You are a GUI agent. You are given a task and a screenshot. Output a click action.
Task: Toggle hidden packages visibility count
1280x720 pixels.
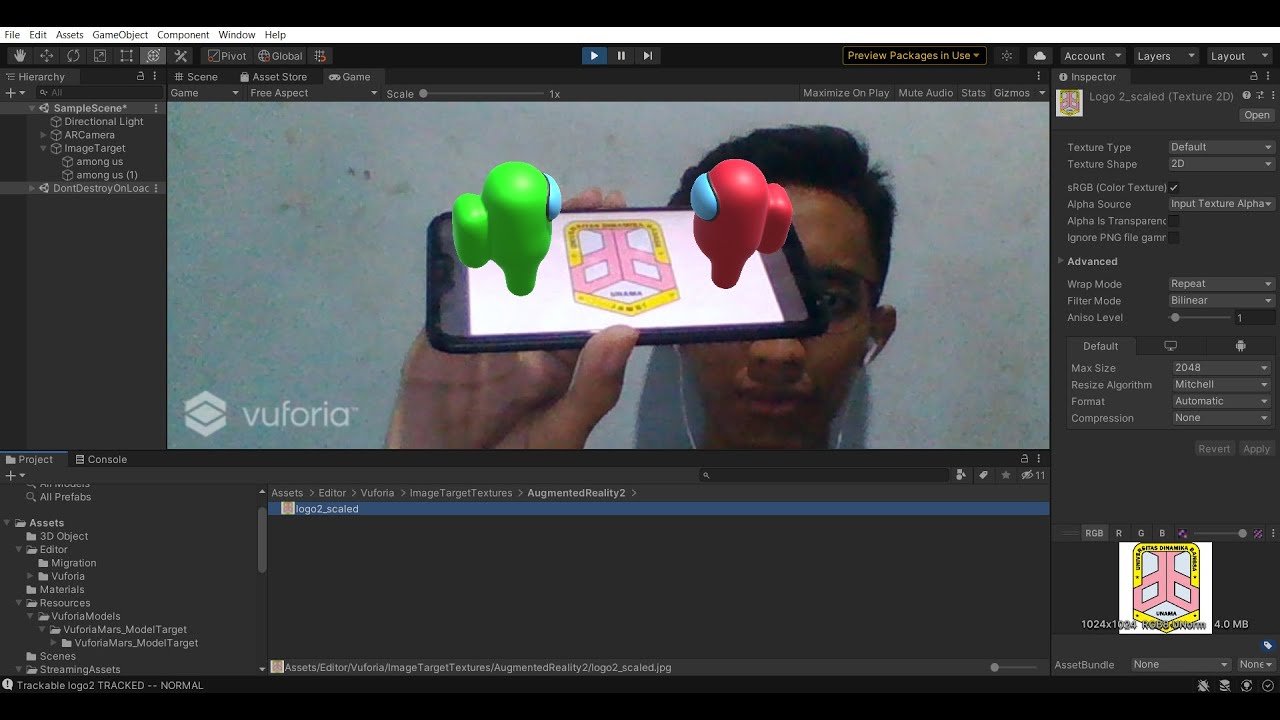(1034, 475)
